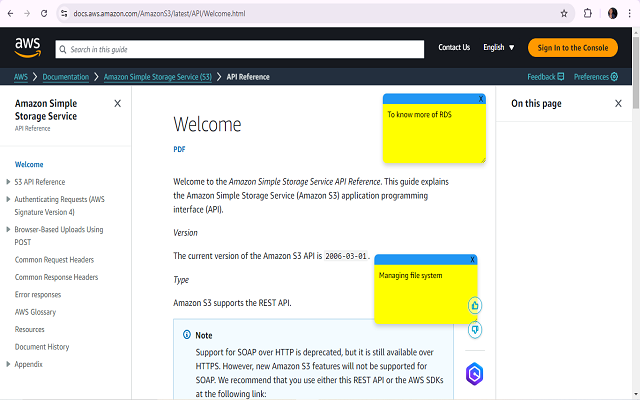Click Sign In to the Console button
The height and width of the screenshot is (400, 640).
tap(573, 48)
